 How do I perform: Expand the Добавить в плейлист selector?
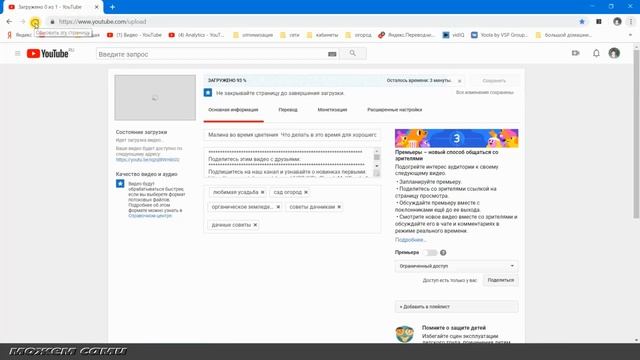pos(456,307)
